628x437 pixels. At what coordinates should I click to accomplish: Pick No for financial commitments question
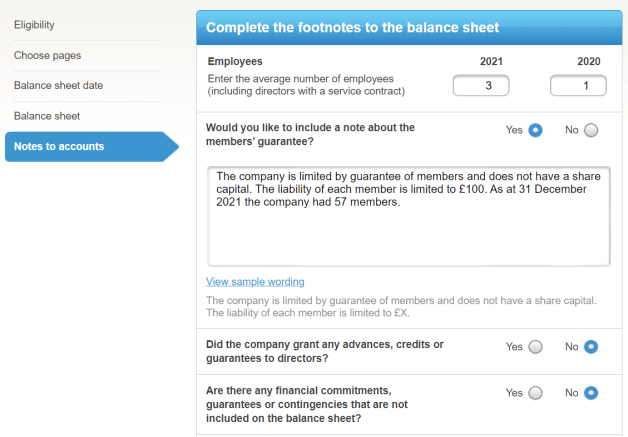591,393
